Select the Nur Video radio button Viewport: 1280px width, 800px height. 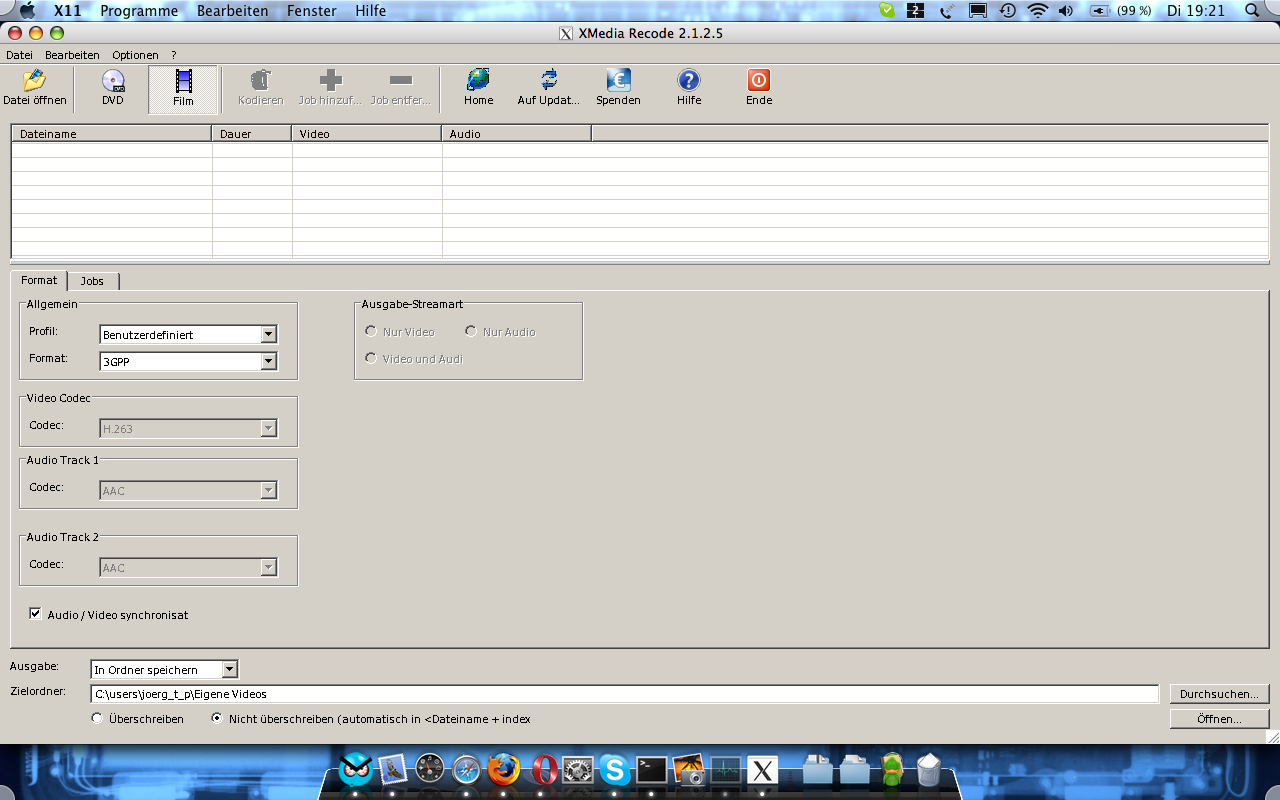click(x=371, y=331)
